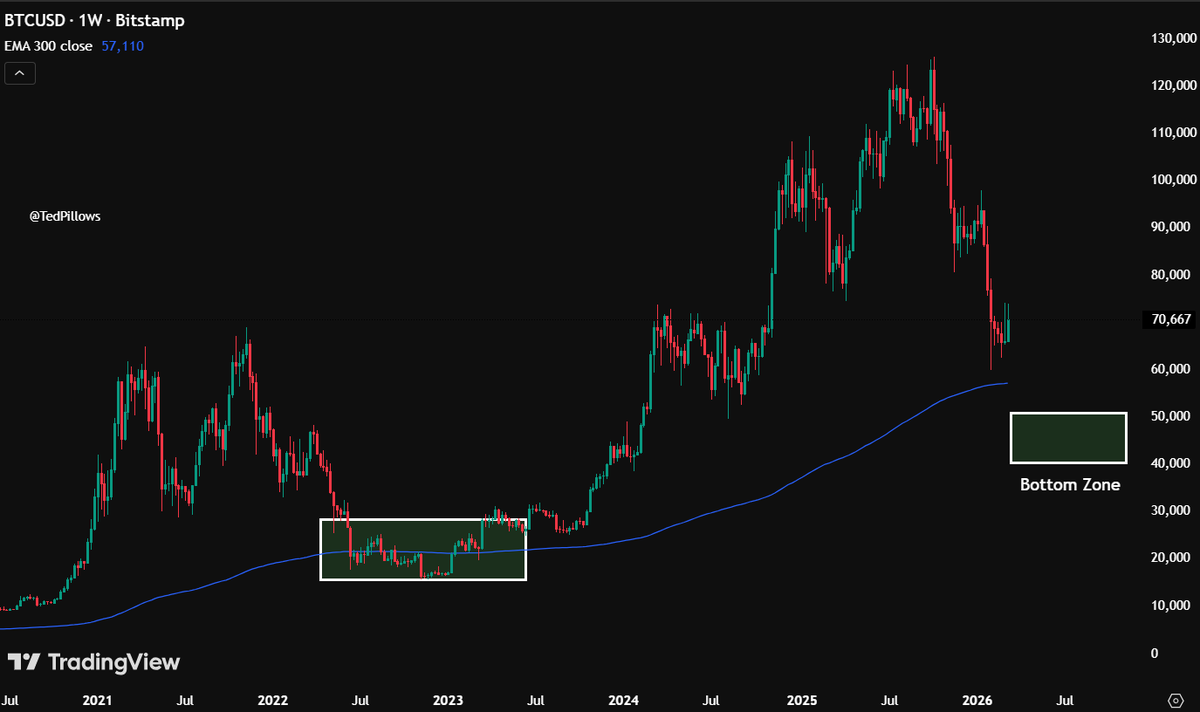This screenshot has width=1200, height=712.
Task: Click the right-side price axis
Action: click(x=1170, y=400)
